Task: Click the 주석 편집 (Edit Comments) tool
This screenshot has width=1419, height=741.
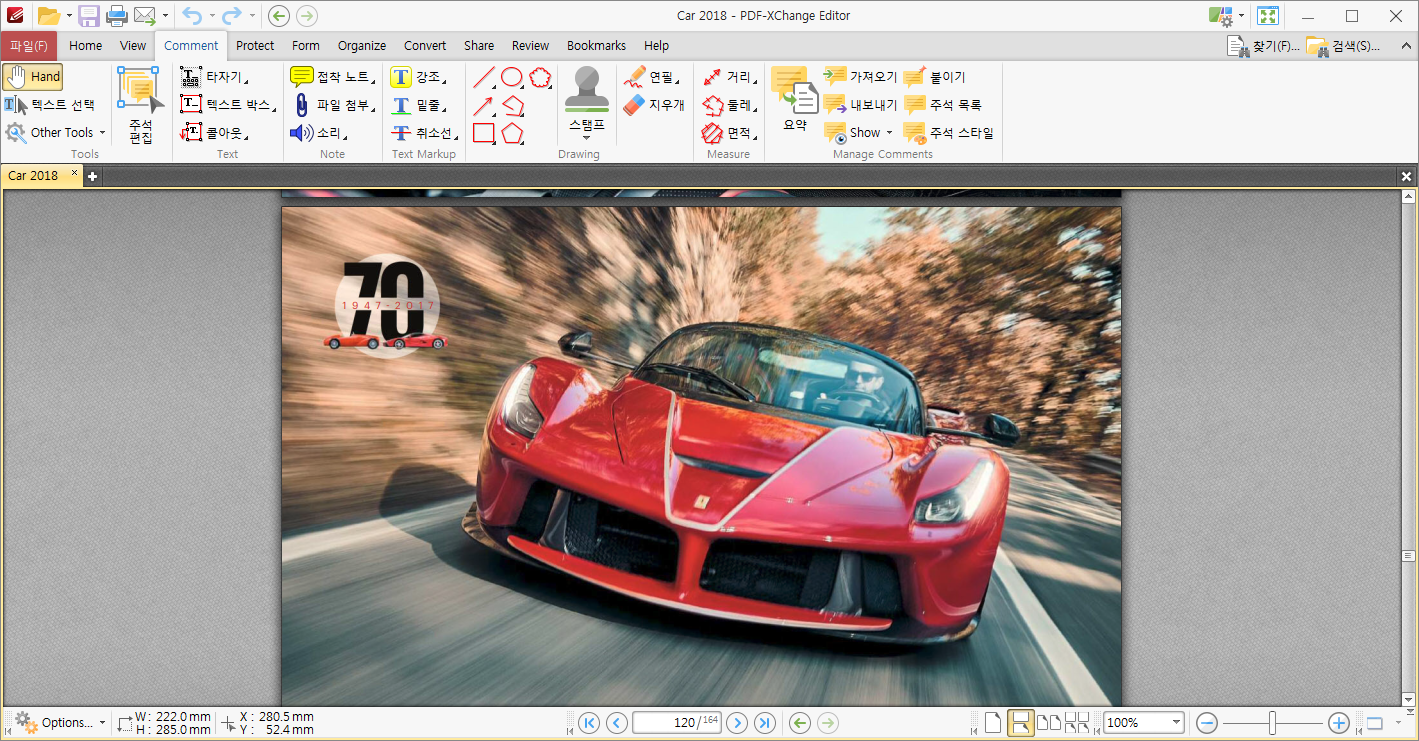Action: [141, 106]
